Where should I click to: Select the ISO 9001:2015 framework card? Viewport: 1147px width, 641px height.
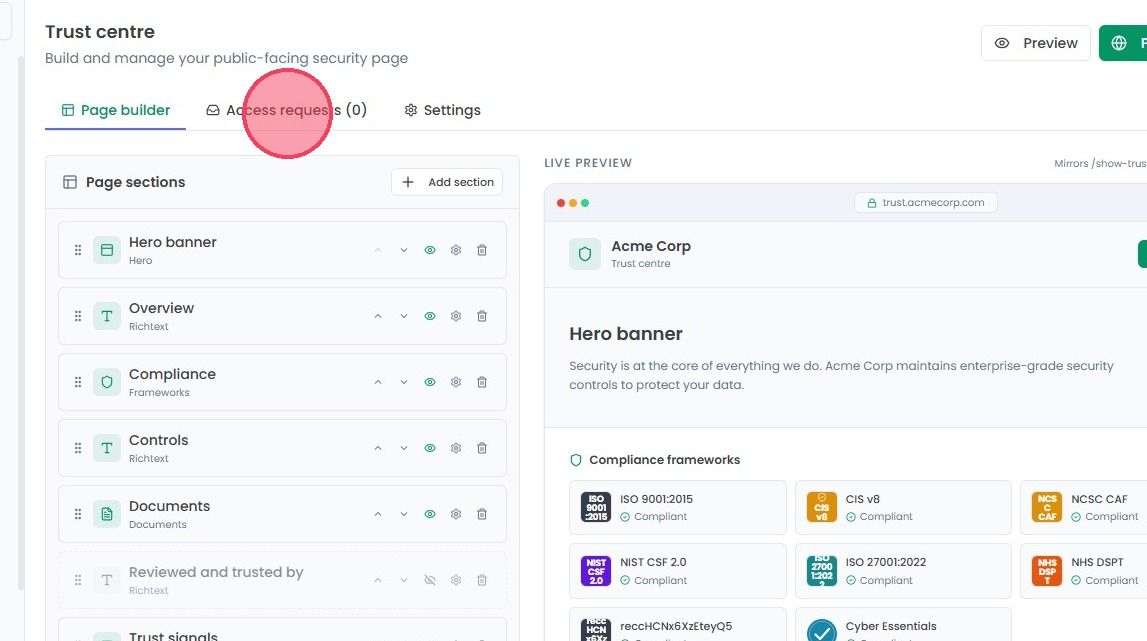(677, 507)
